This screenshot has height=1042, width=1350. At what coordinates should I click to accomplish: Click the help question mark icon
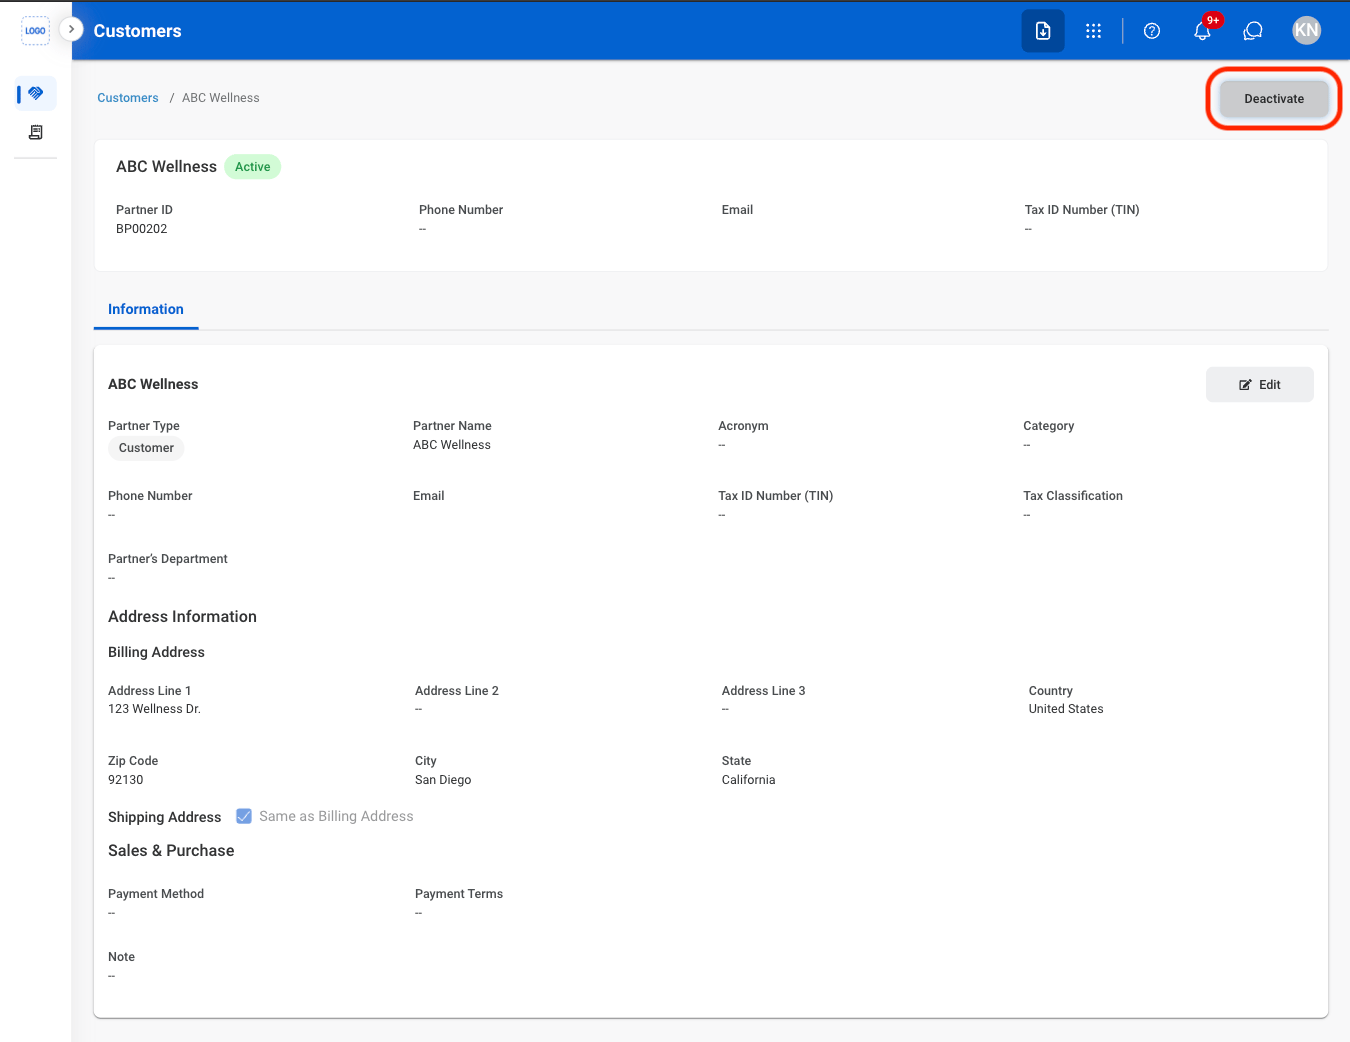pyautogui.click(x=1152, y=31)
